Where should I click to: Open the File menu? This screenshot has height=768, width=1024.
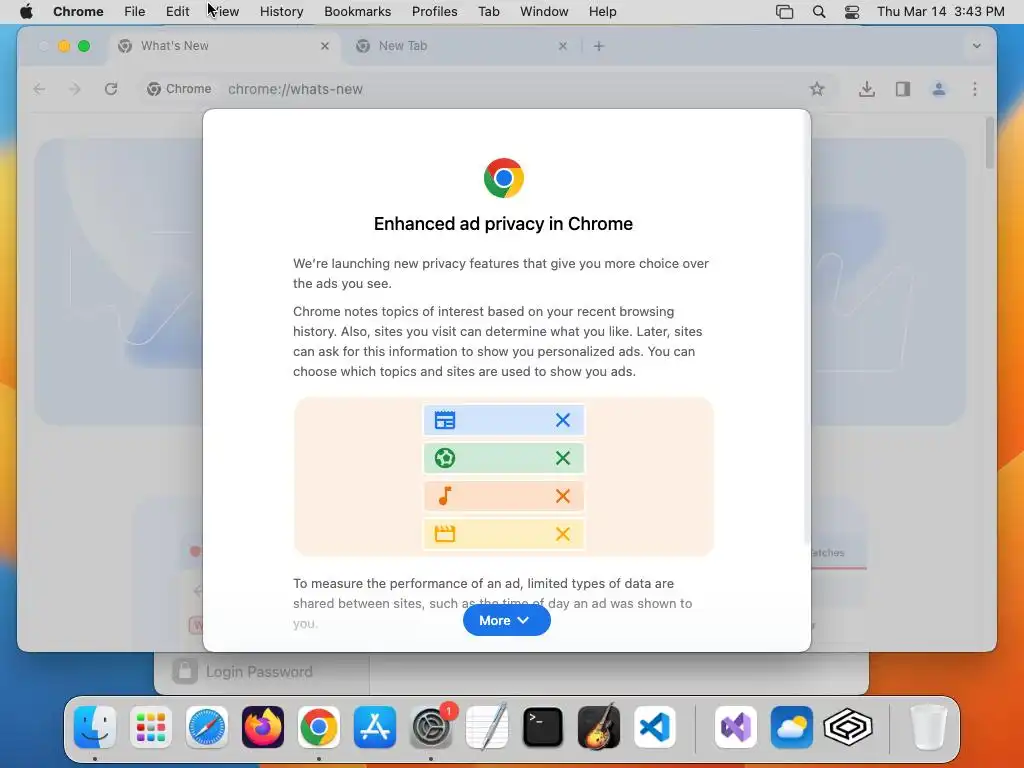pyautogui.click(x=135, y=12)
